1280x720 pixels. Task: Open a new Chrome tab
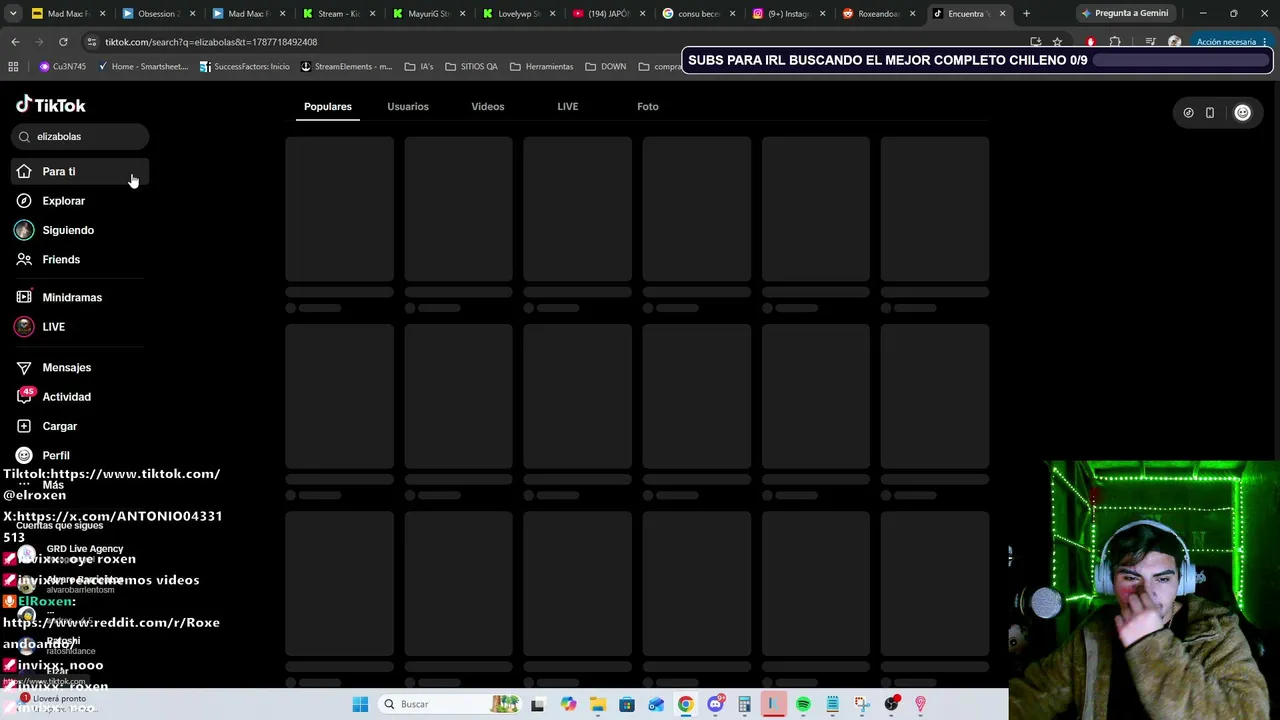click(1026, 14)
